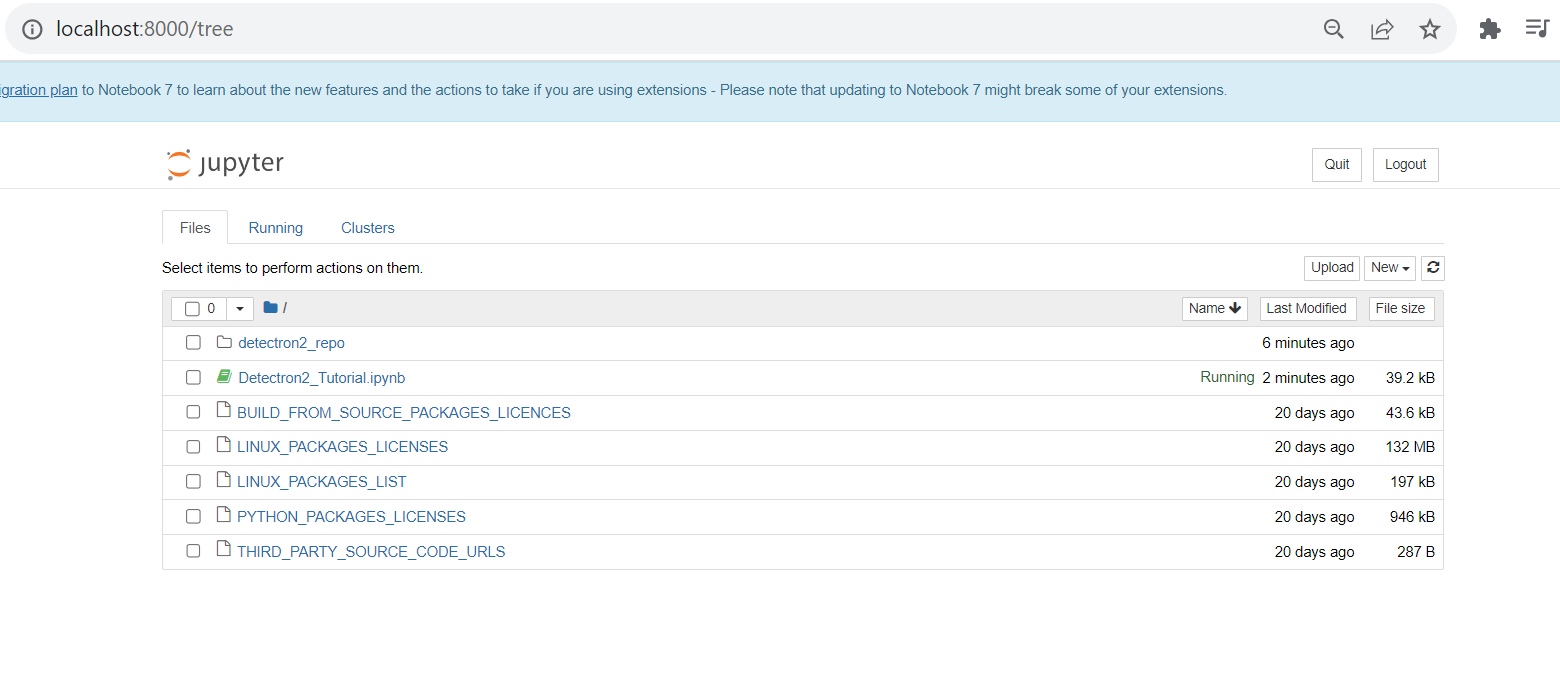1560x697 pixels.
Task: Log out with the Logout button
Action: (1406, 164)
